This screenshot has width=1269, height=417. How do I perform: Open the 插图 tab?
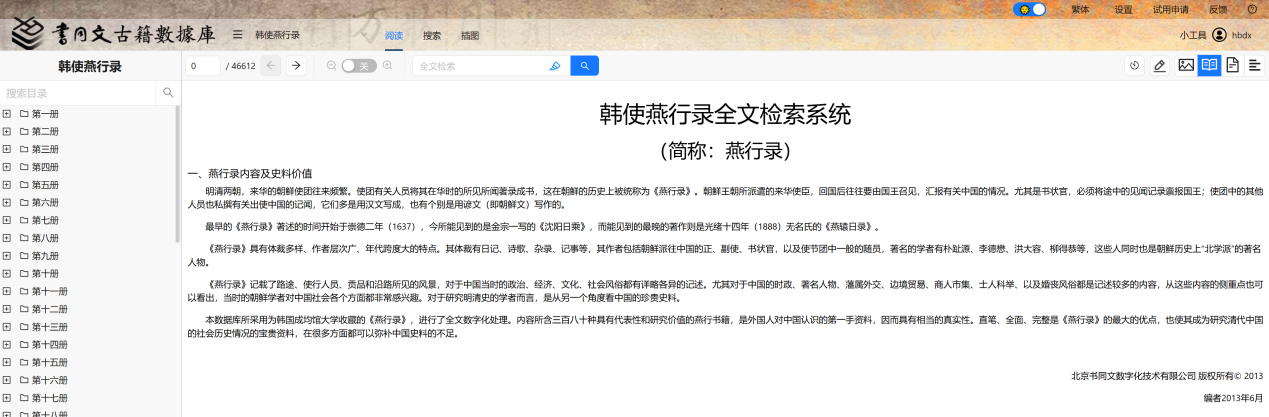pos(470,35)
